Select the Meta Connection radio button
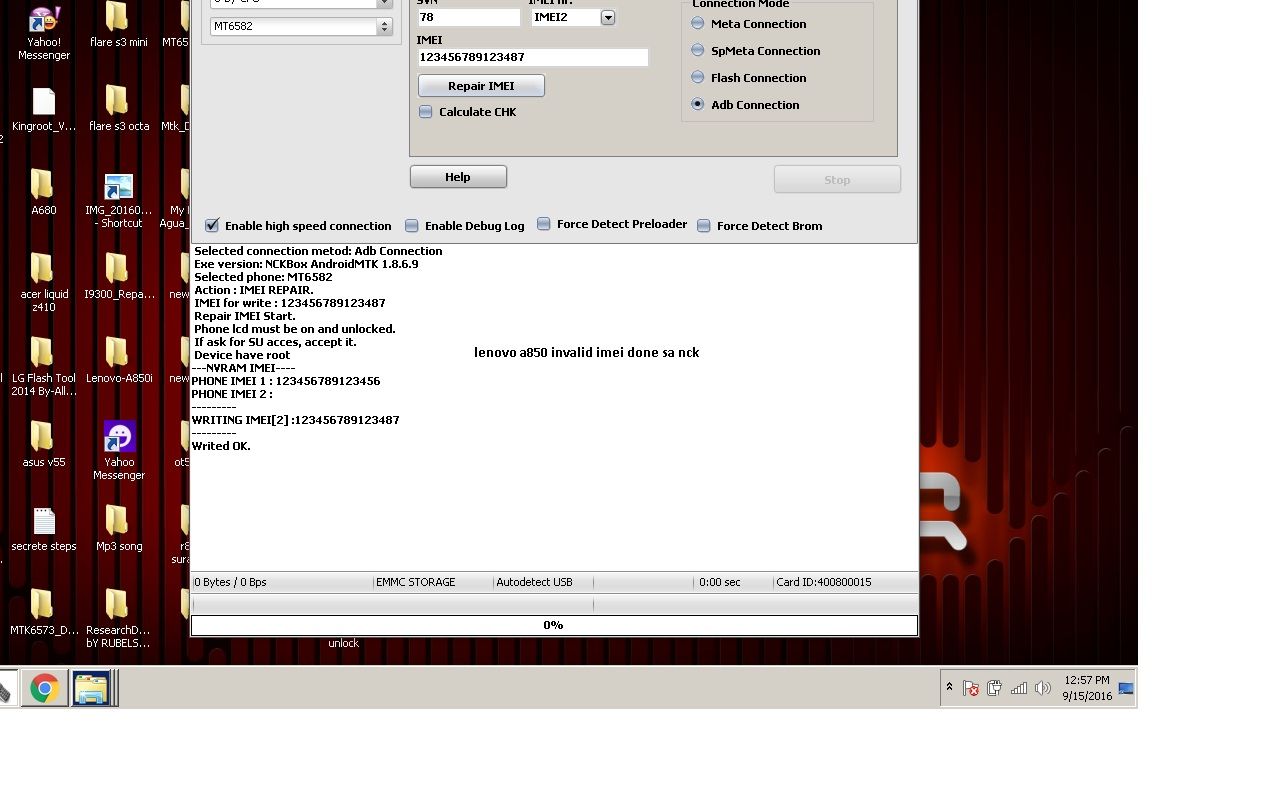The width and height of the screenshot is (1280, 800). coord(697,23)
